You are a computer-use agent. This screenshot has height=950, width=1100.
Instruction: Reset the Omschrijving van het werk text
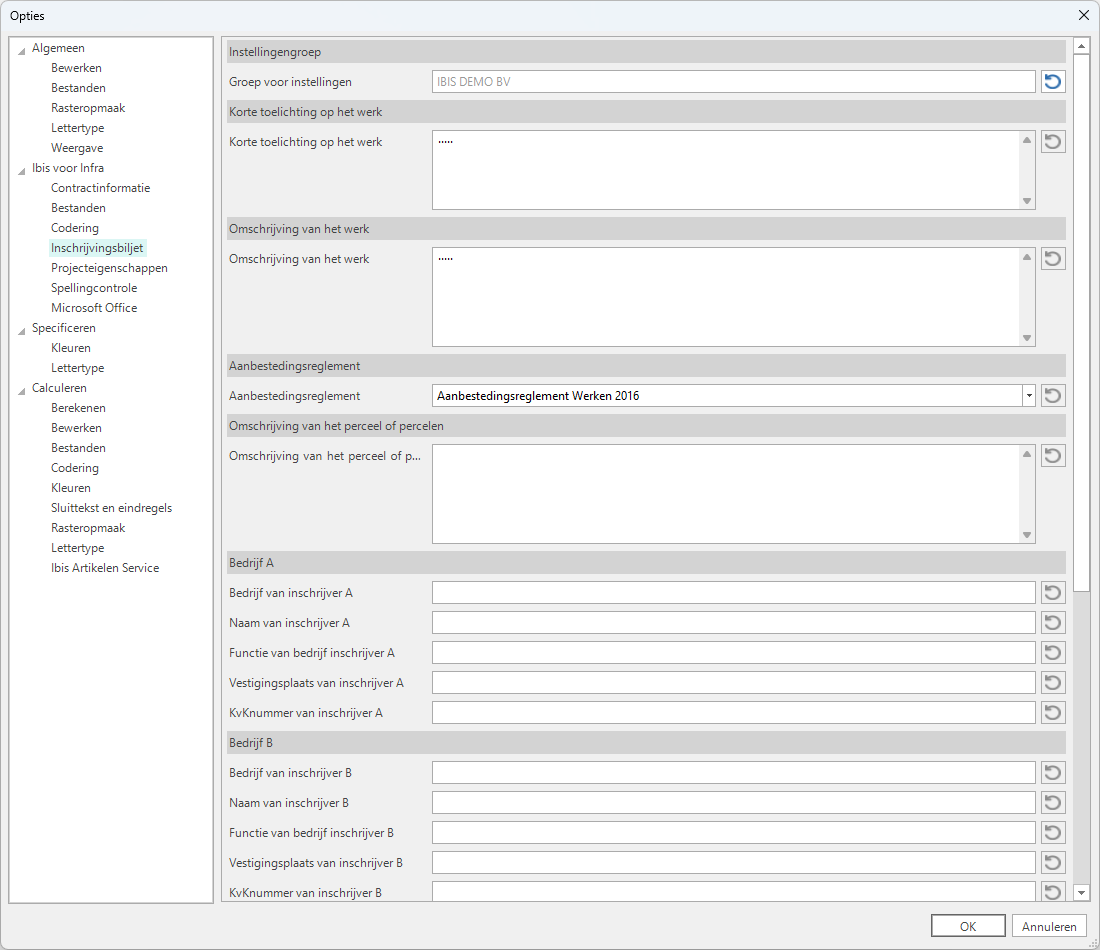1052,259
